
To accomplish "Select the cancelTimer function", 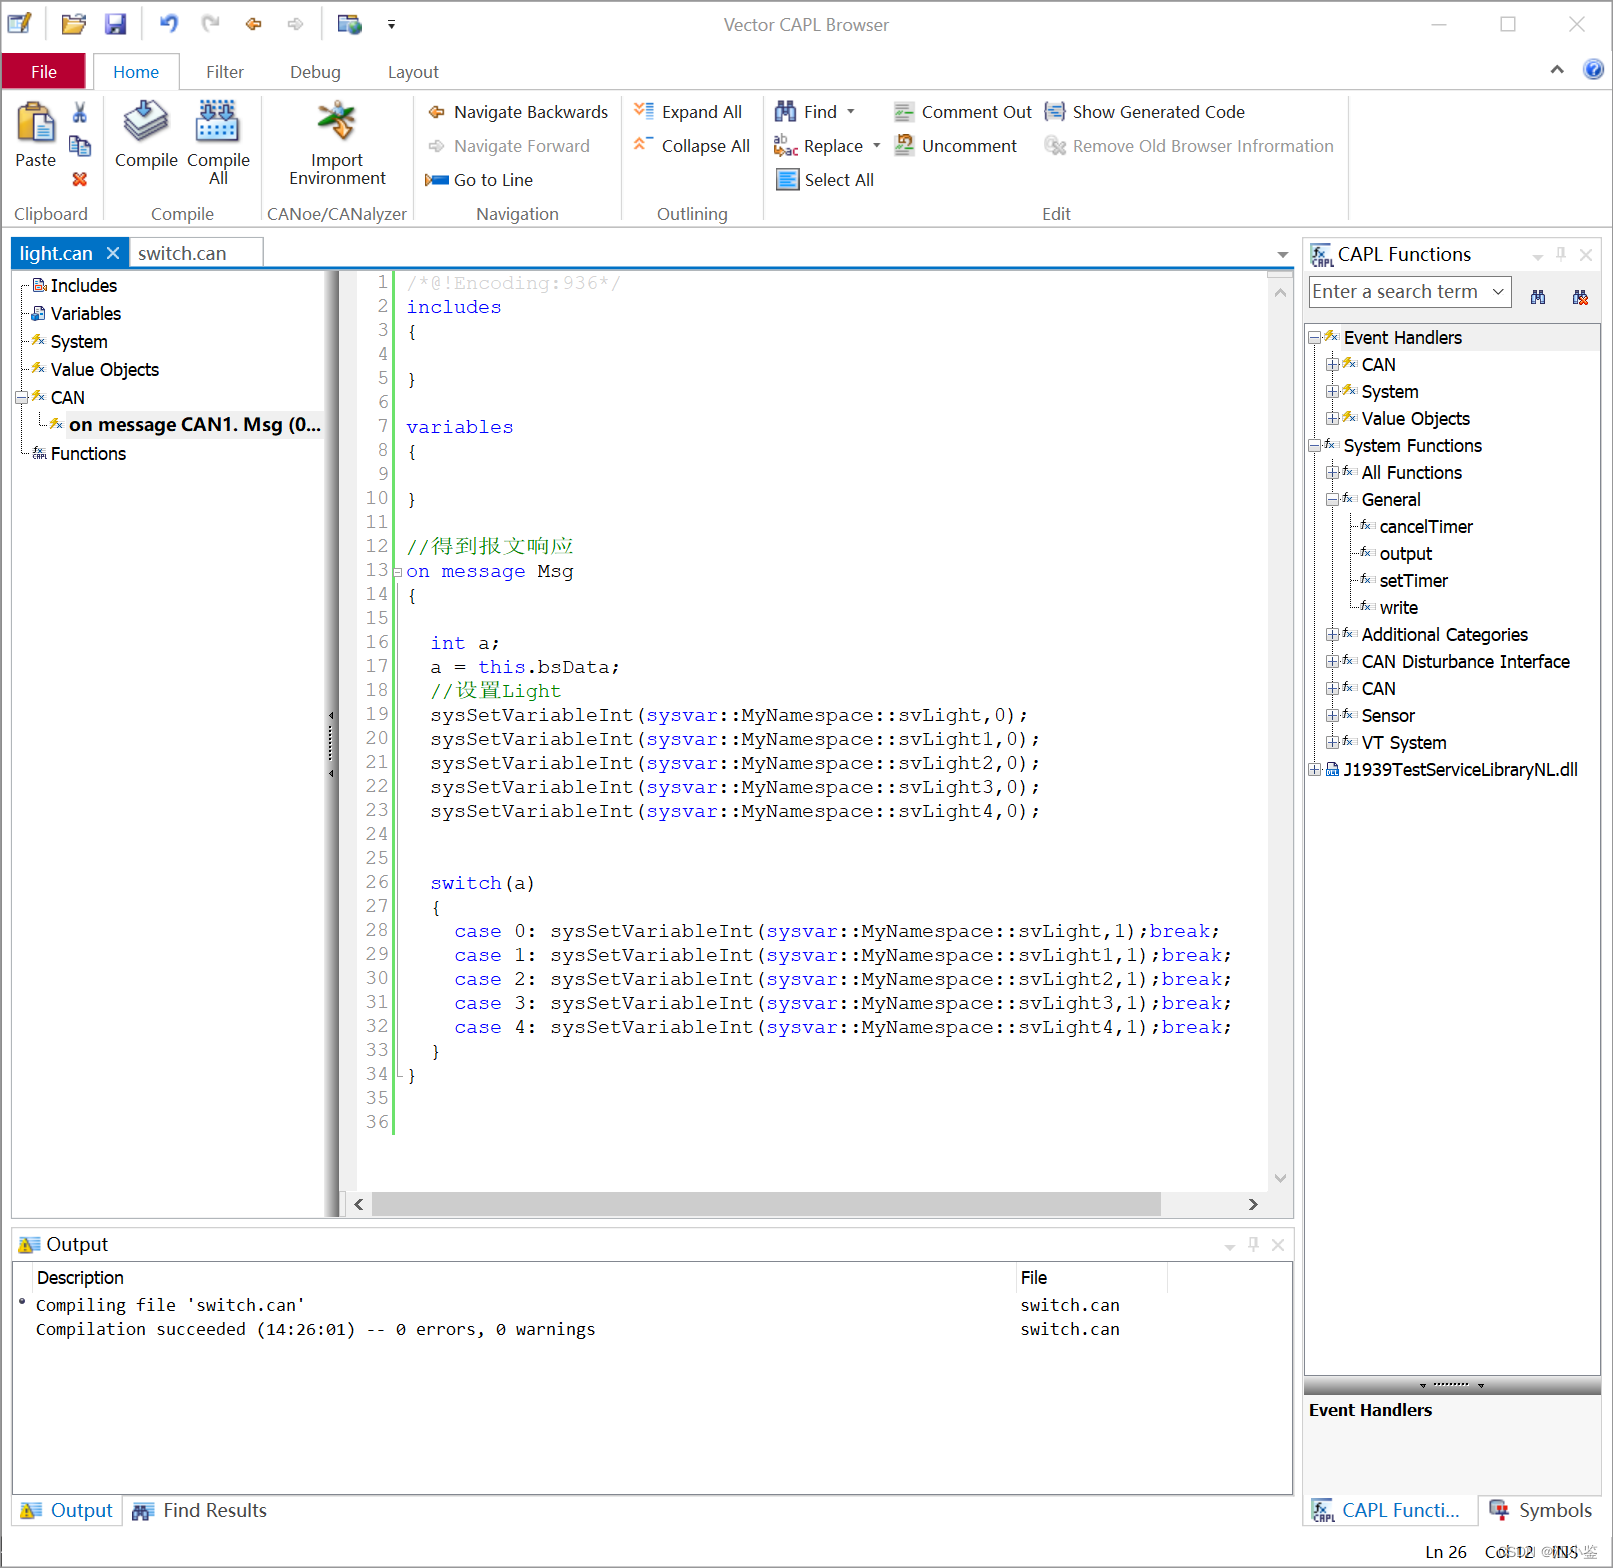I will click(x=1426, y=527).
